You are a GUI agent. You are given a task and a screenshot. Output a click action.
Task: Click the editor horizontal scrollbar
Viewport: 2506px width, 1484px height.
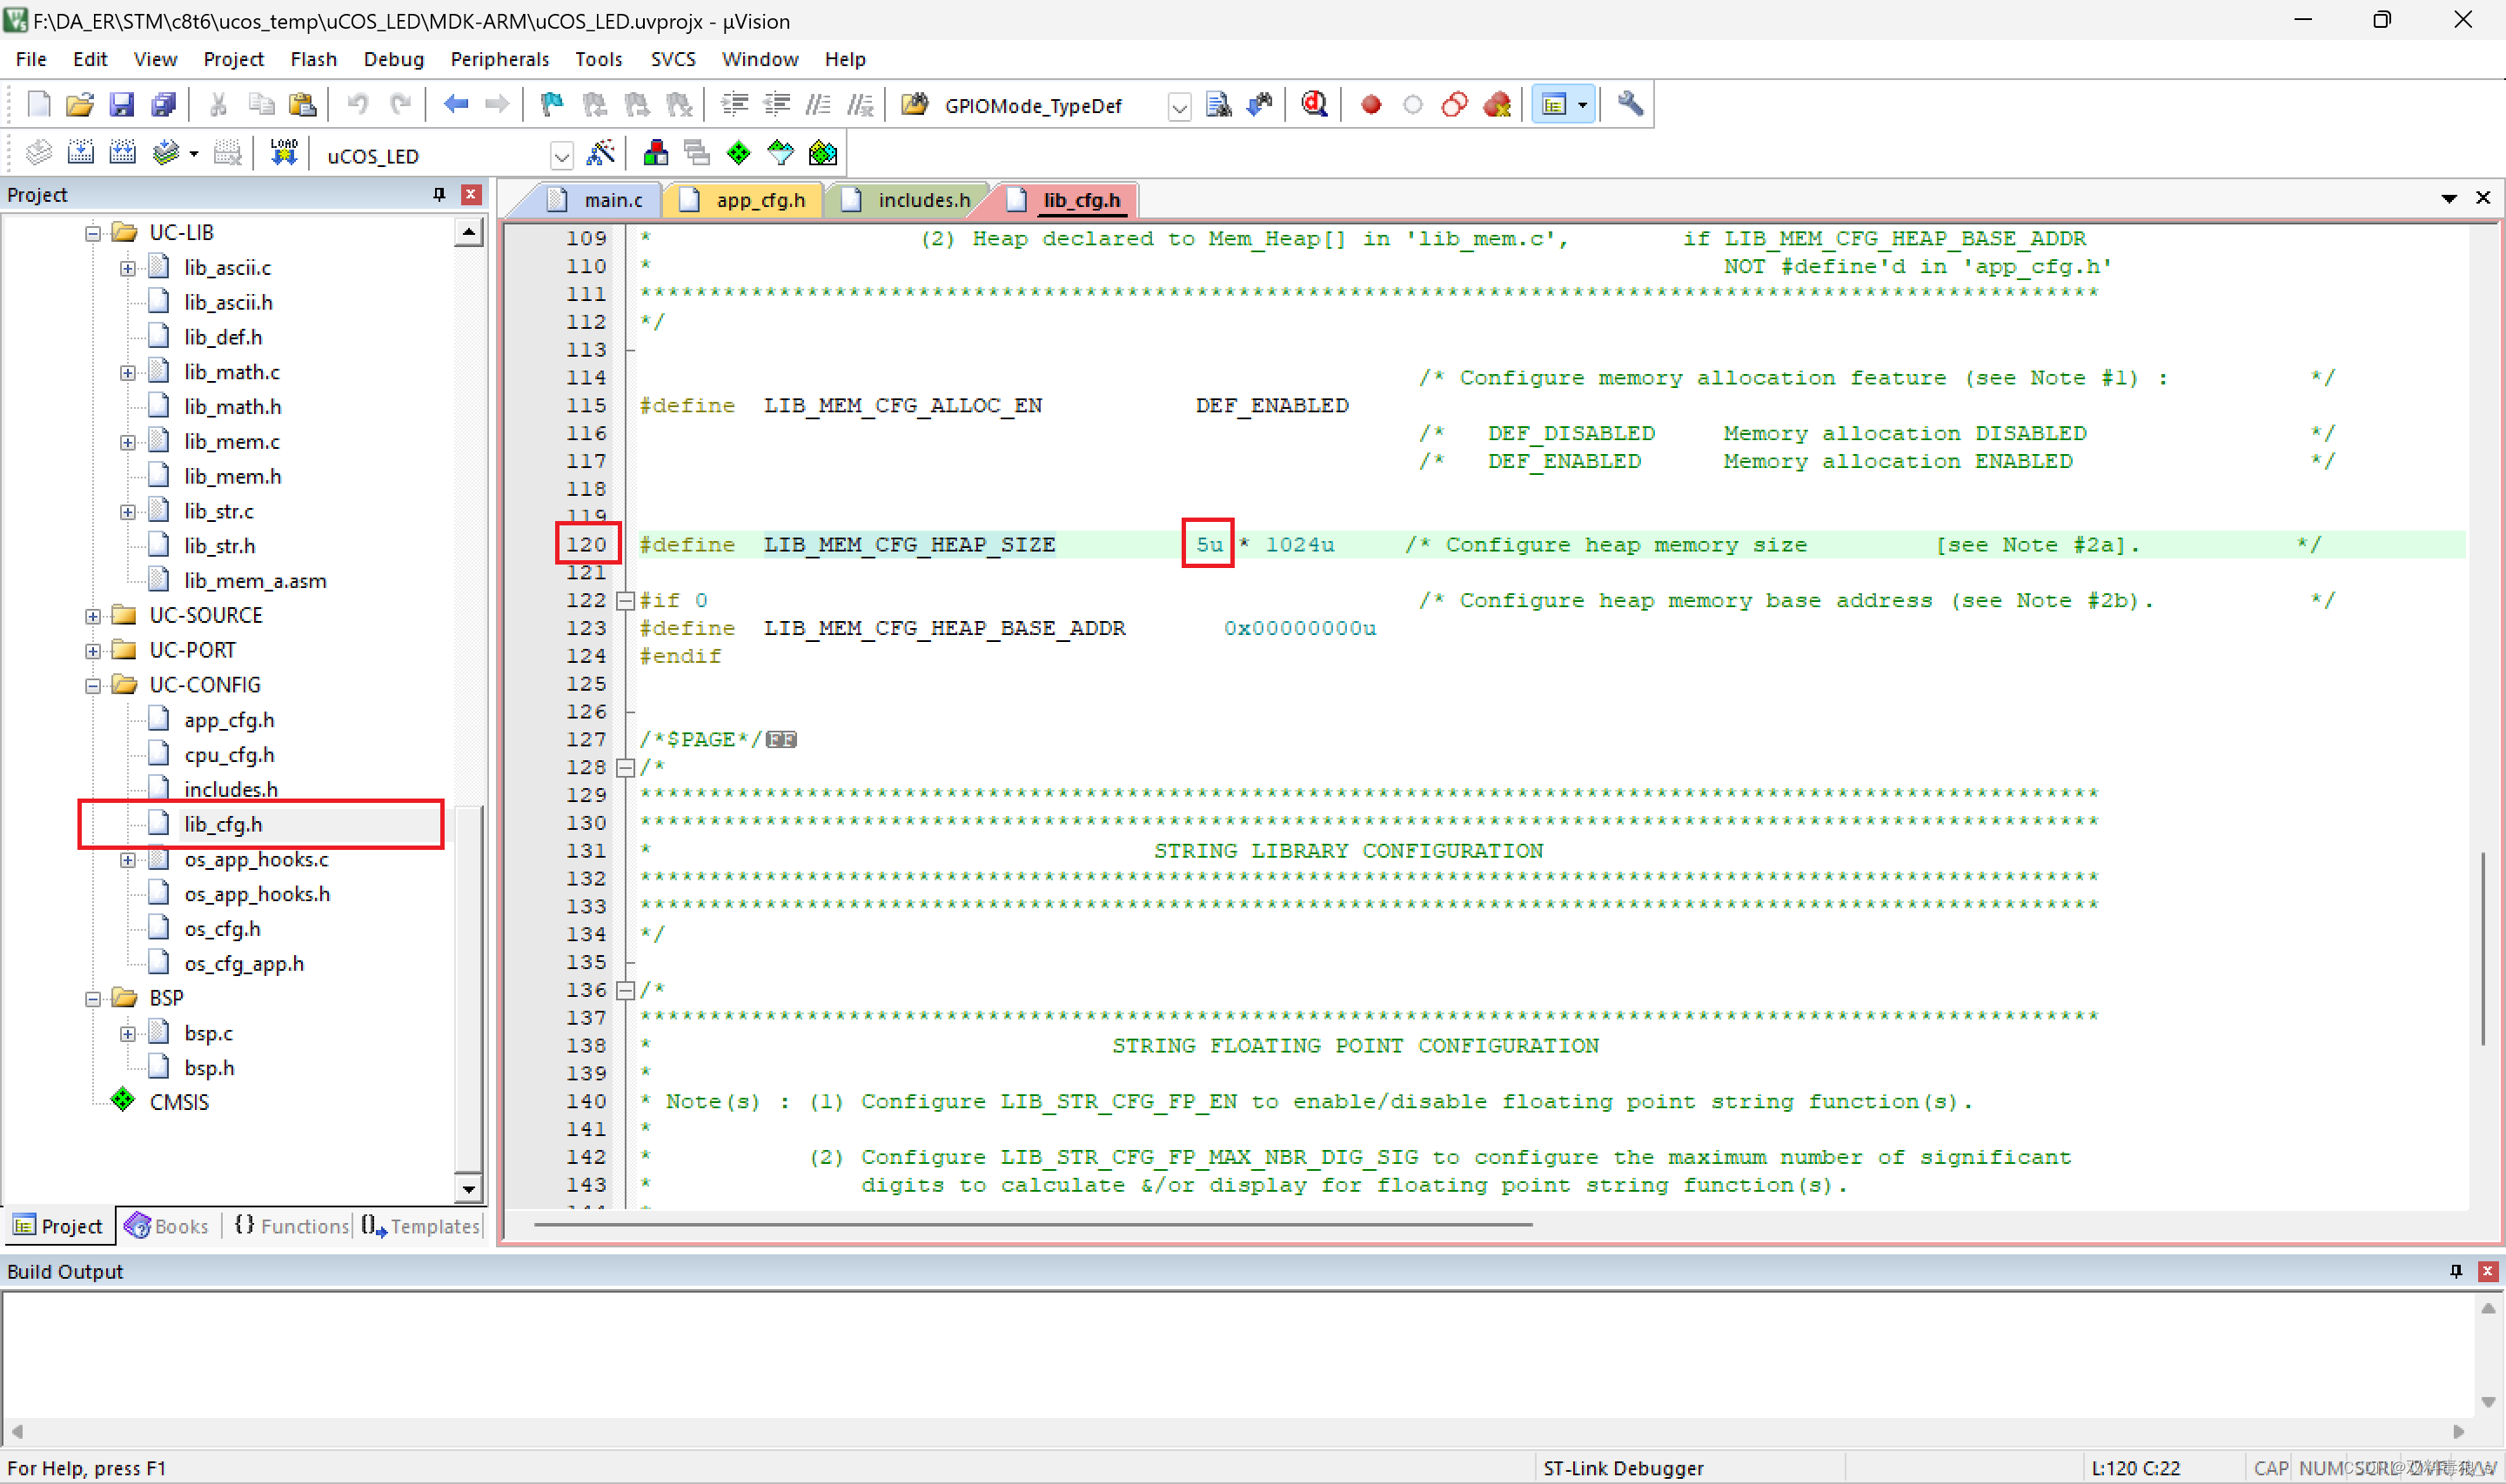coord(1032,1224)
